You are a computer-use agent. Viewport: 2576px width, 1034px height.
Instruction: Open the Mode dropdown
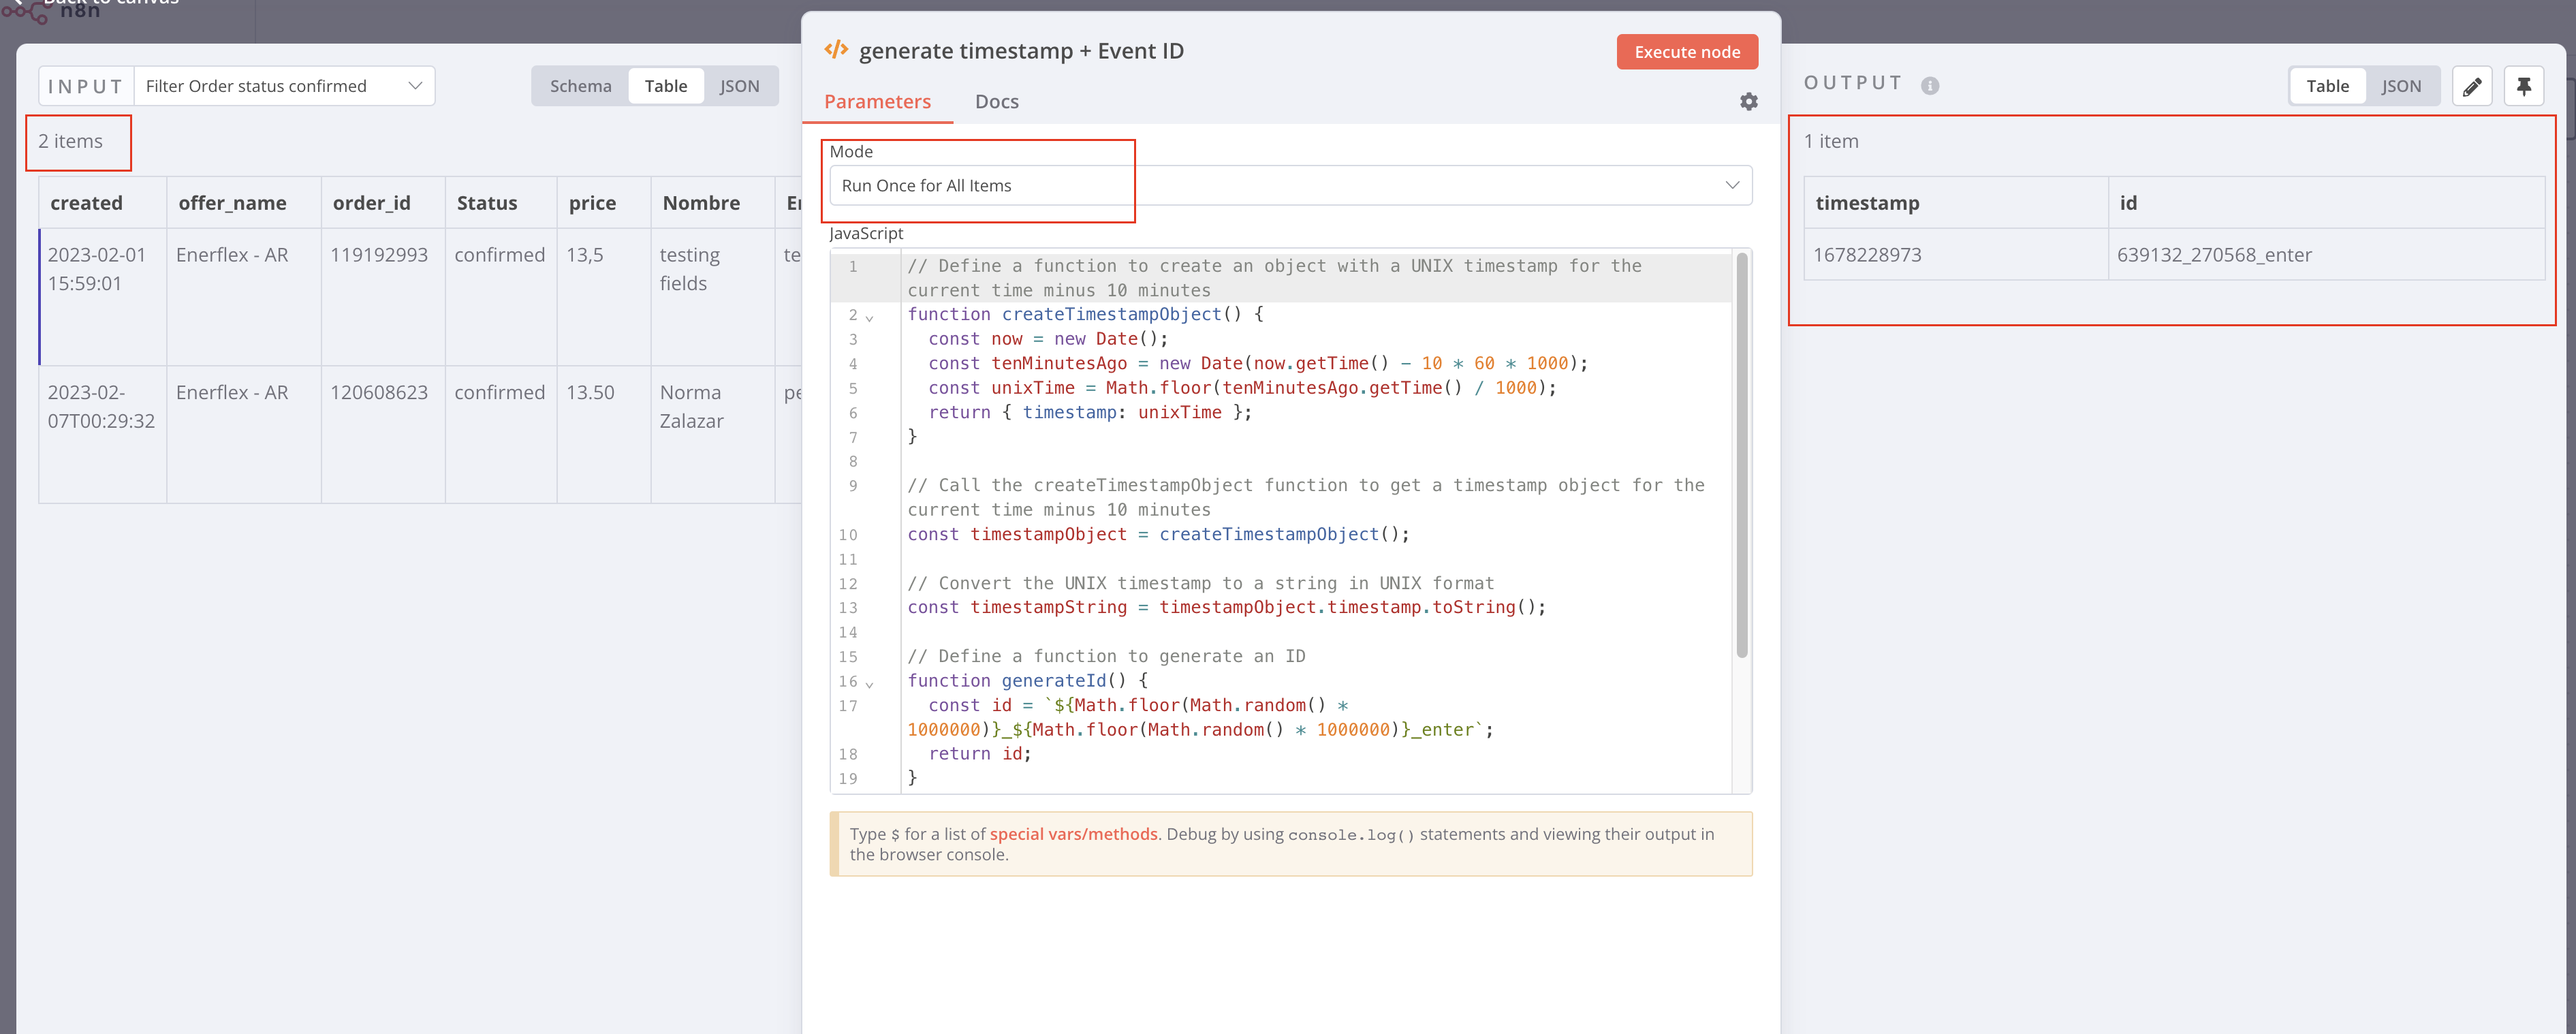(x=1290, y=186)
